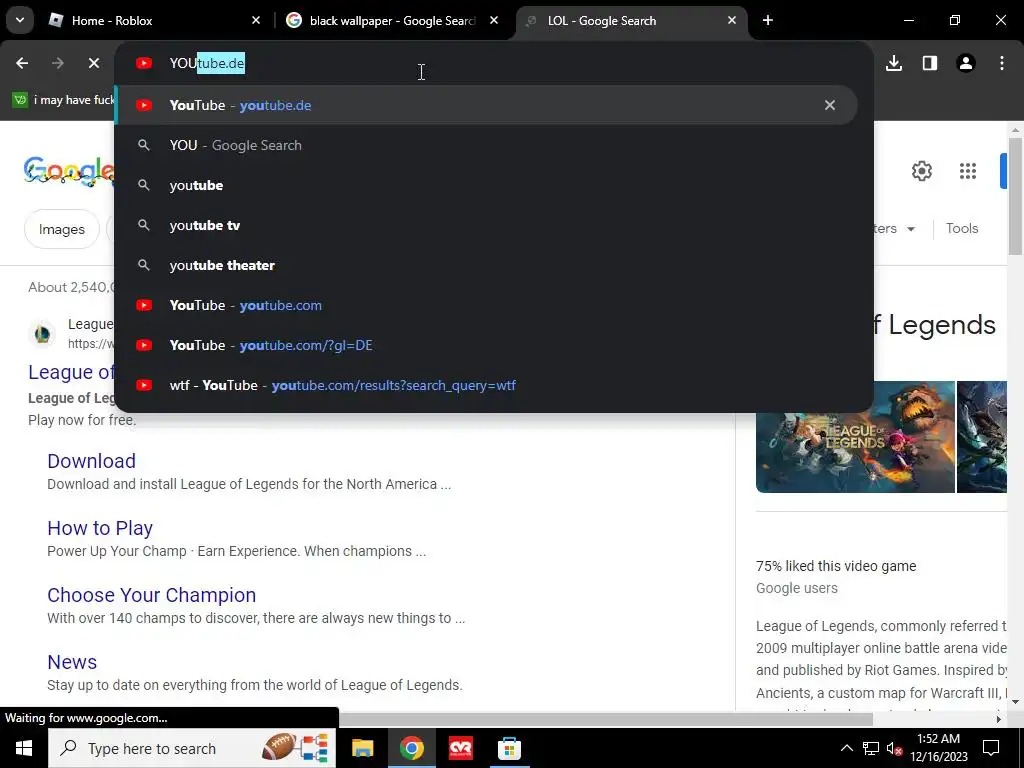Open the News sitelink
Viewport: 1024px width, 768px height.
point(72,662)
